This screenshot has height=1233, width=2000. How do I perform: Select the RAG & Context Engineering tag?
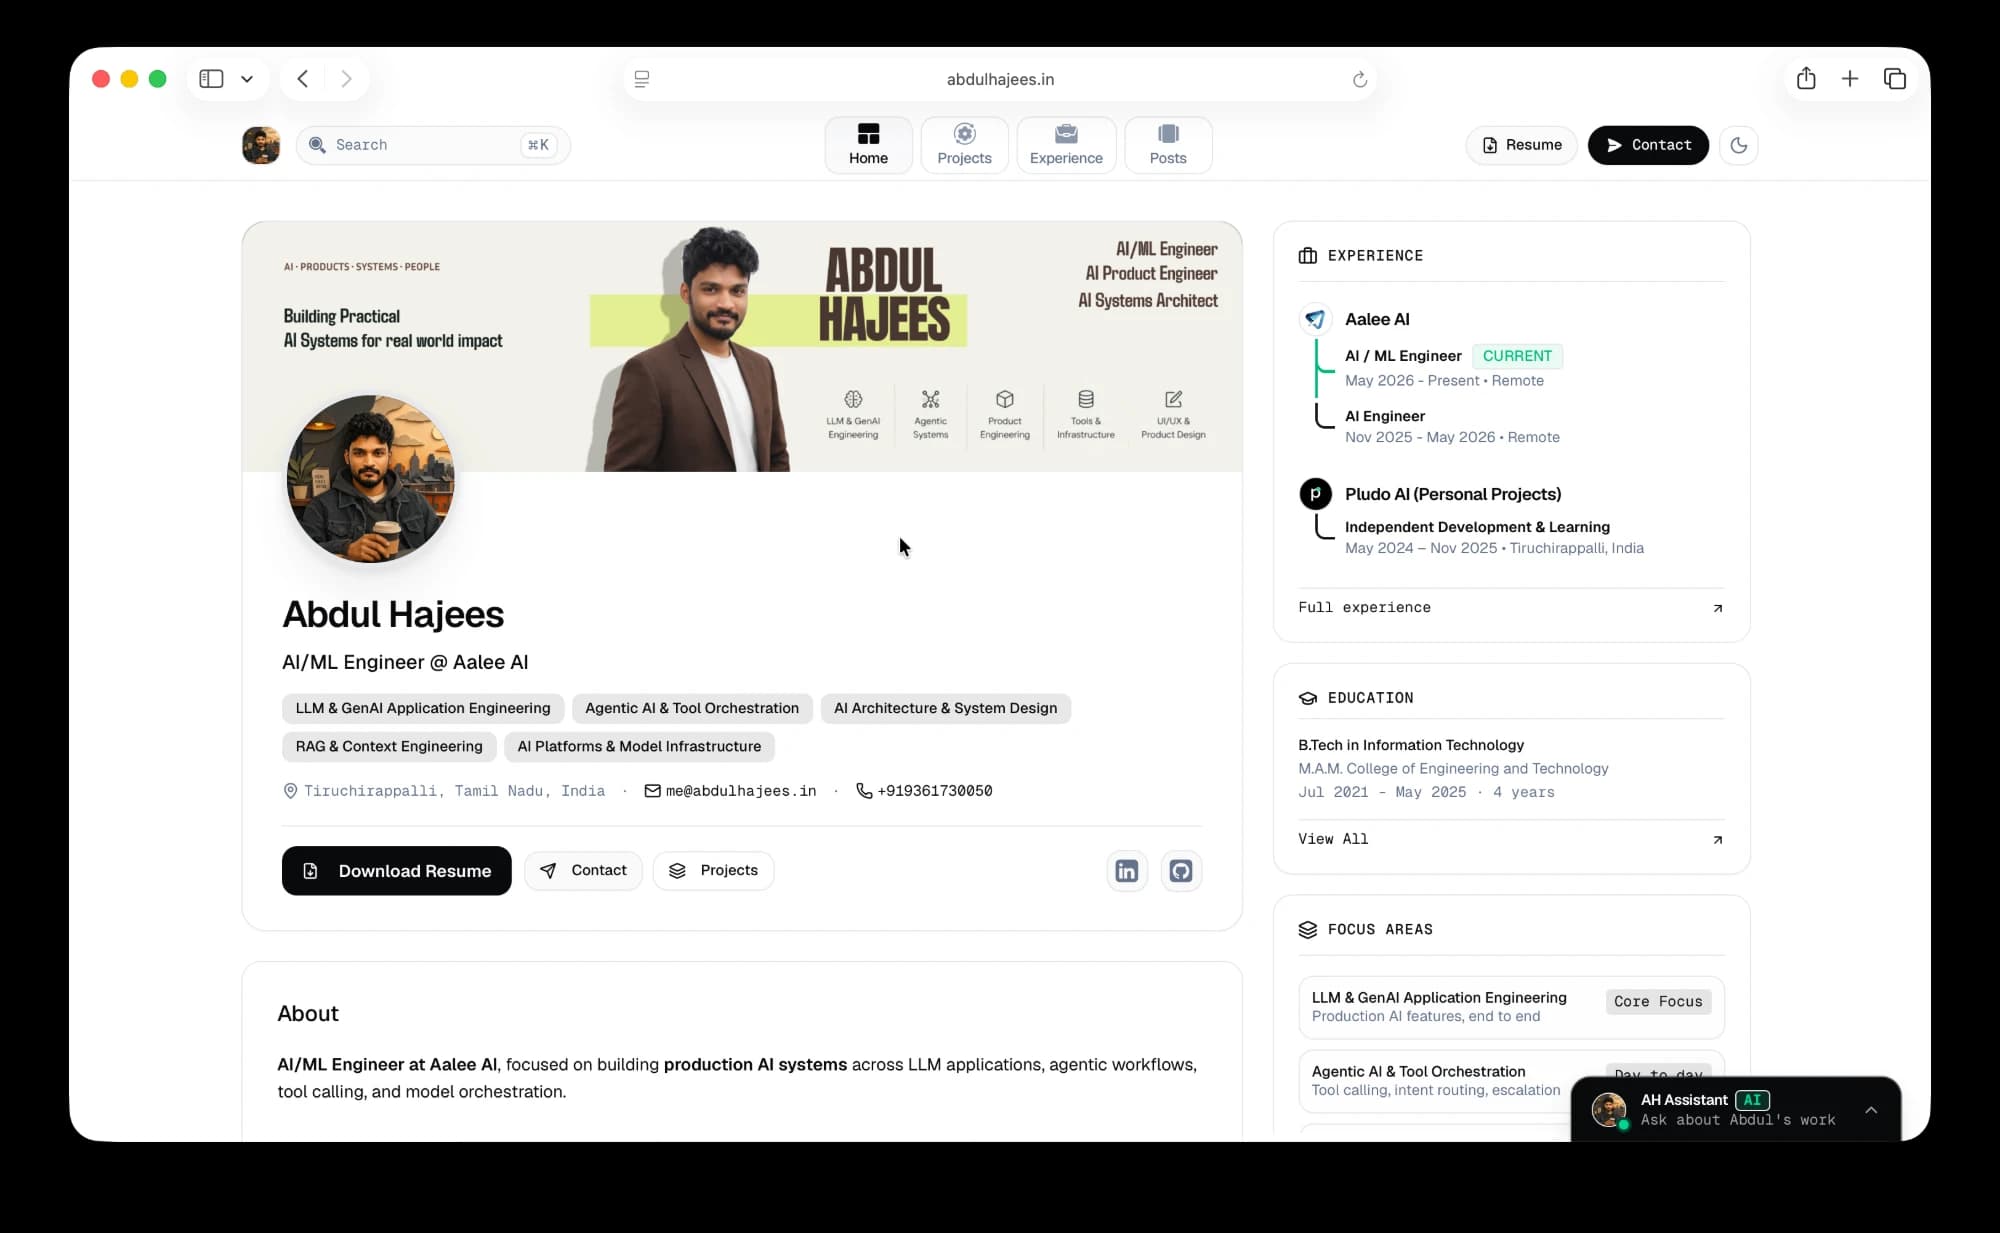tap(389, 747)
